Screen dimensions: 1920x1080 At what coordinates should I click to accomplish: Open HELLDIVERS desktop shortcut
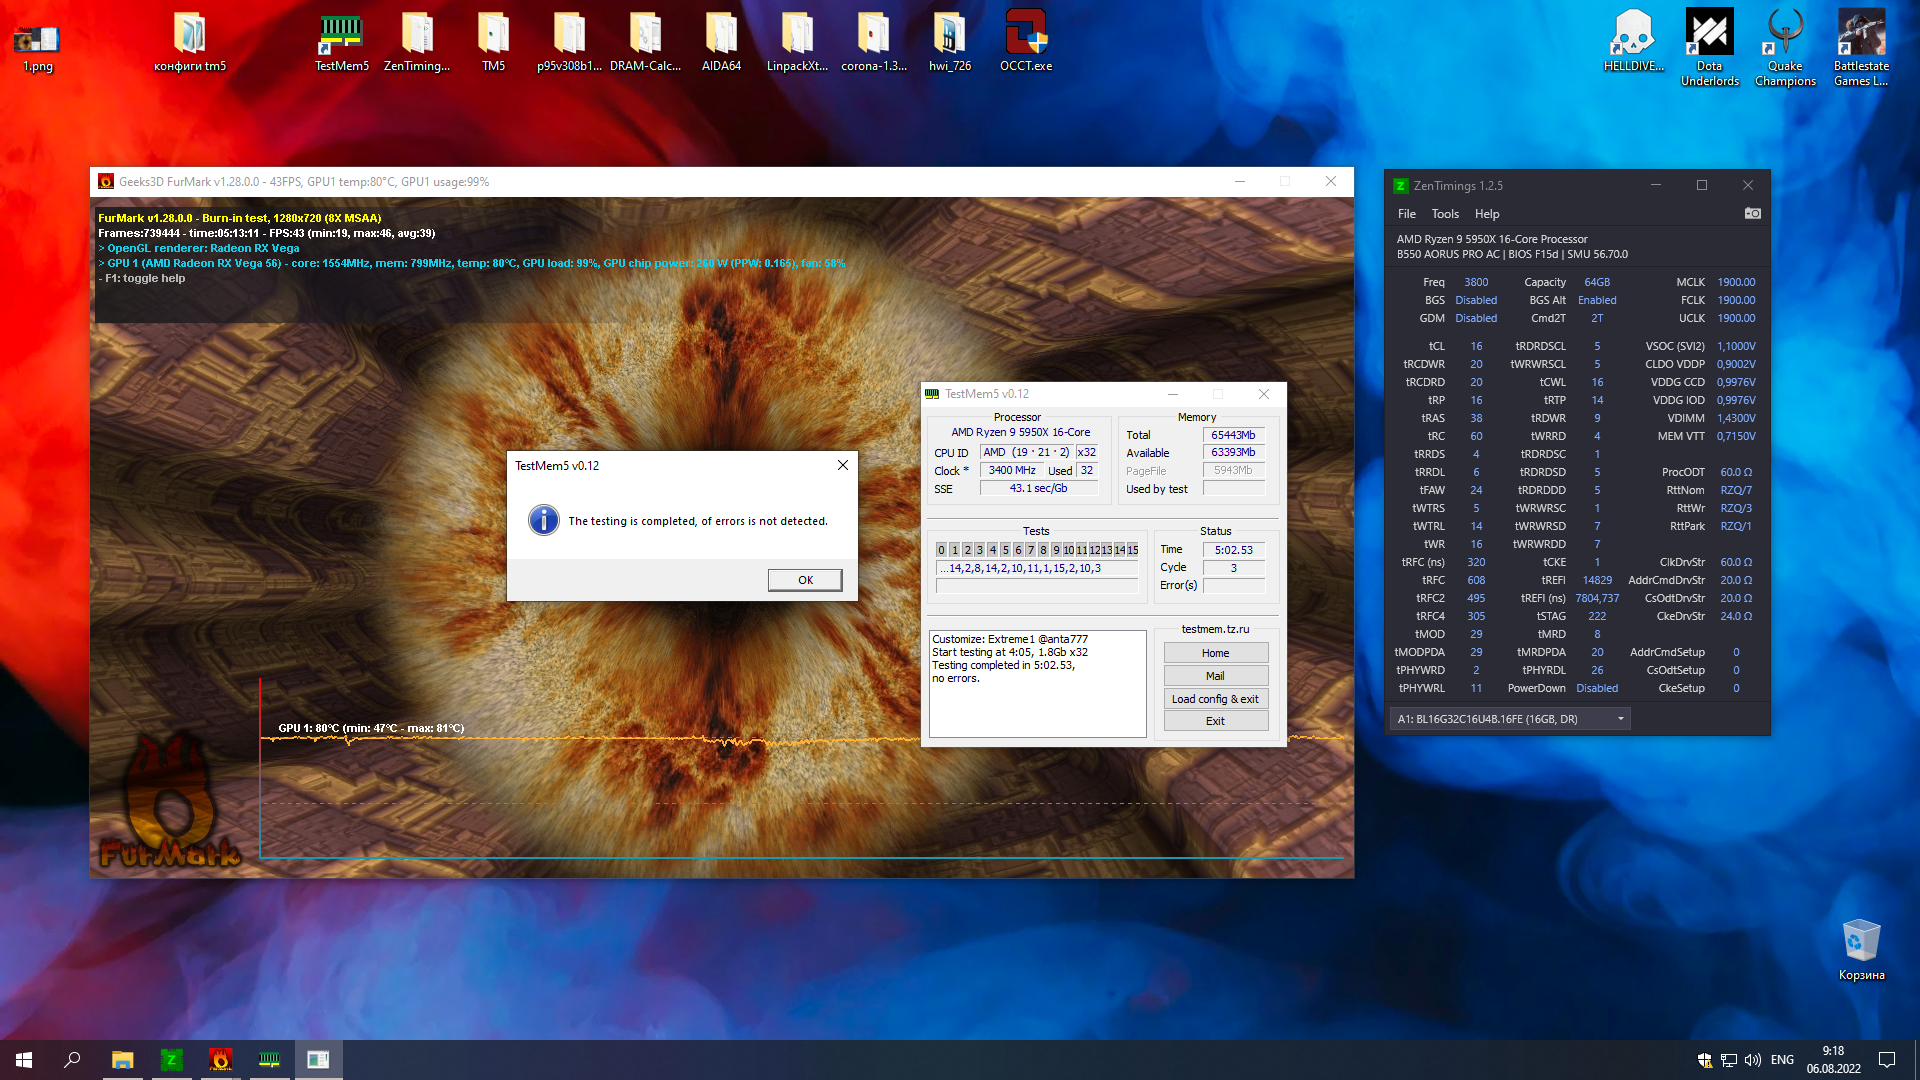[x=1633, y=40]
